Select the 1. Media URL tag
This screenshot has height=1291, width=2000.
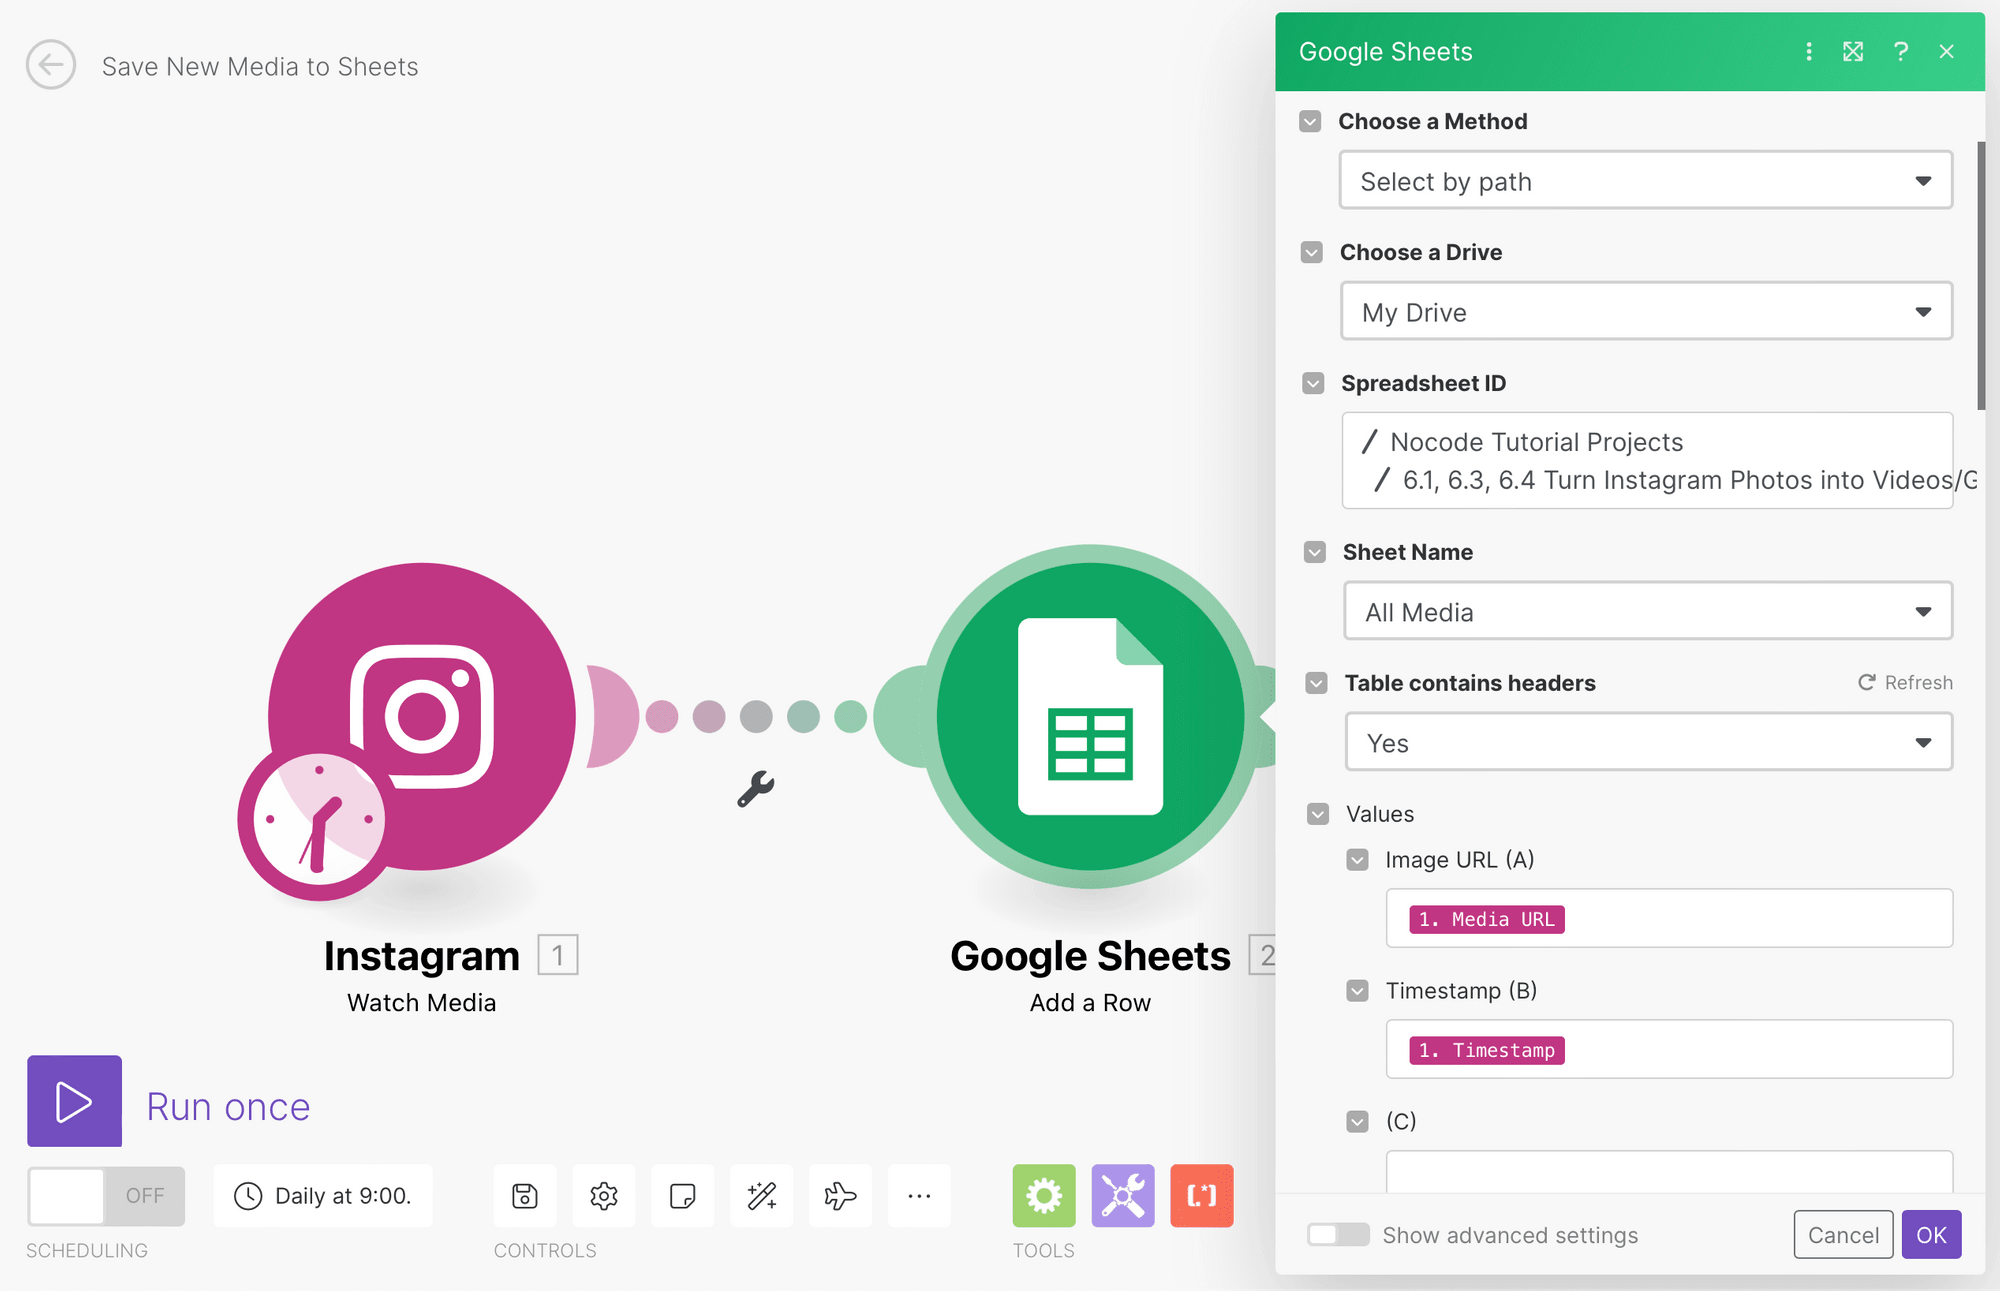[x=1487, y=920]
